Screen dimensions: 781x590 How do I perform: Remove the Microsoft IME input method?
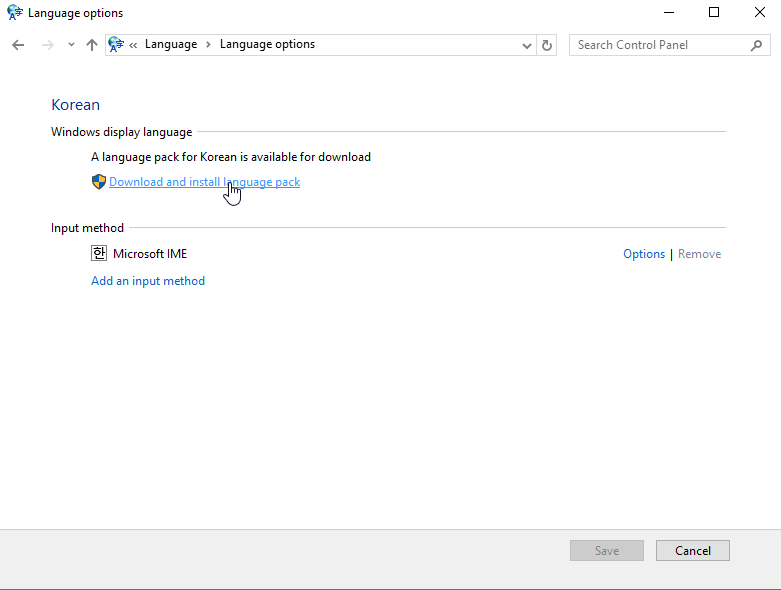pyautogui.click(x=699, y=254)
